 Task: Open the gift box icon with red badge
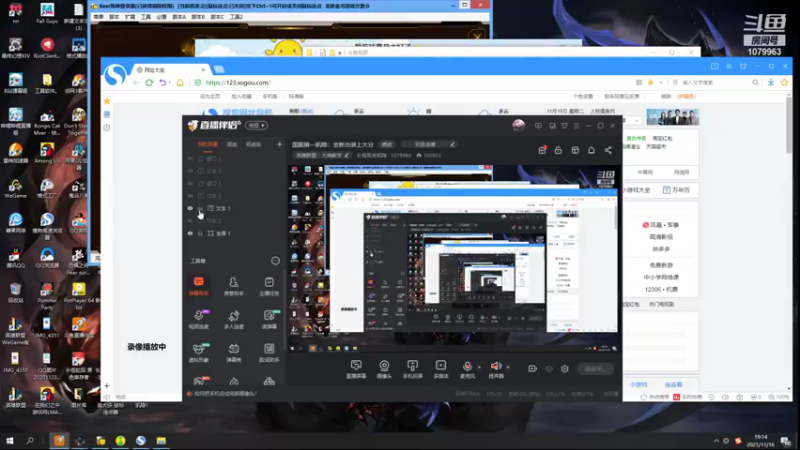tap(542, 150)
